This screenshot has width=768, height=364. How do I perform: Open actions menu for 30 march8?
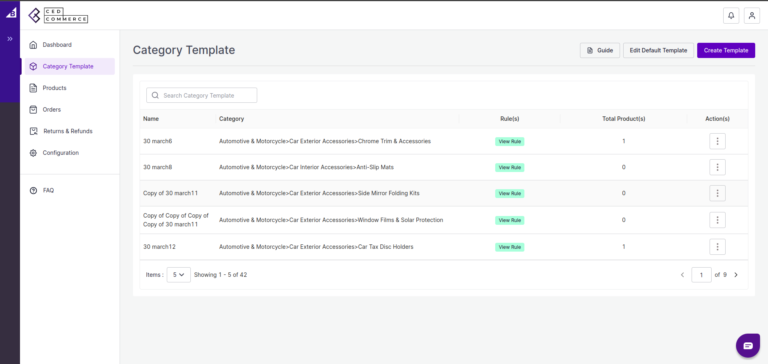point(718,167)
